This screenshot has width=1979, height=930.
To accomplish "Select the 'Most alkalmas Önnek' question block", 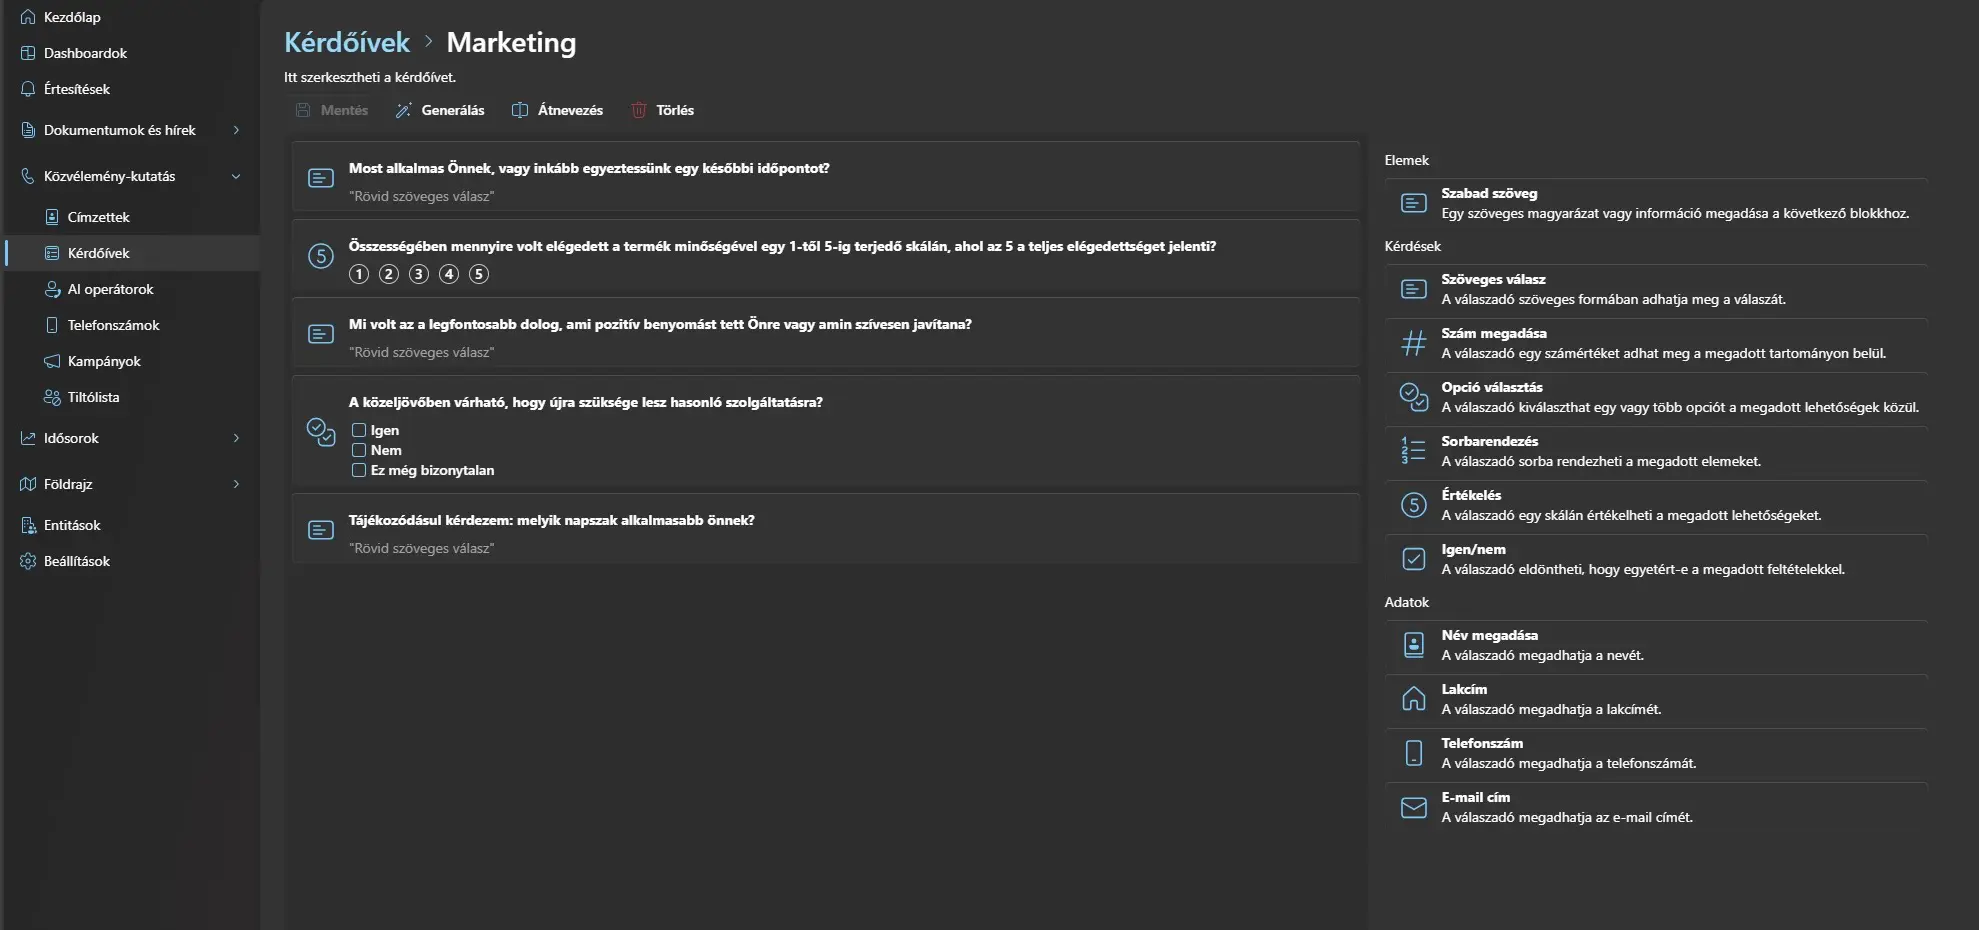I will click(x=825, y=177).
